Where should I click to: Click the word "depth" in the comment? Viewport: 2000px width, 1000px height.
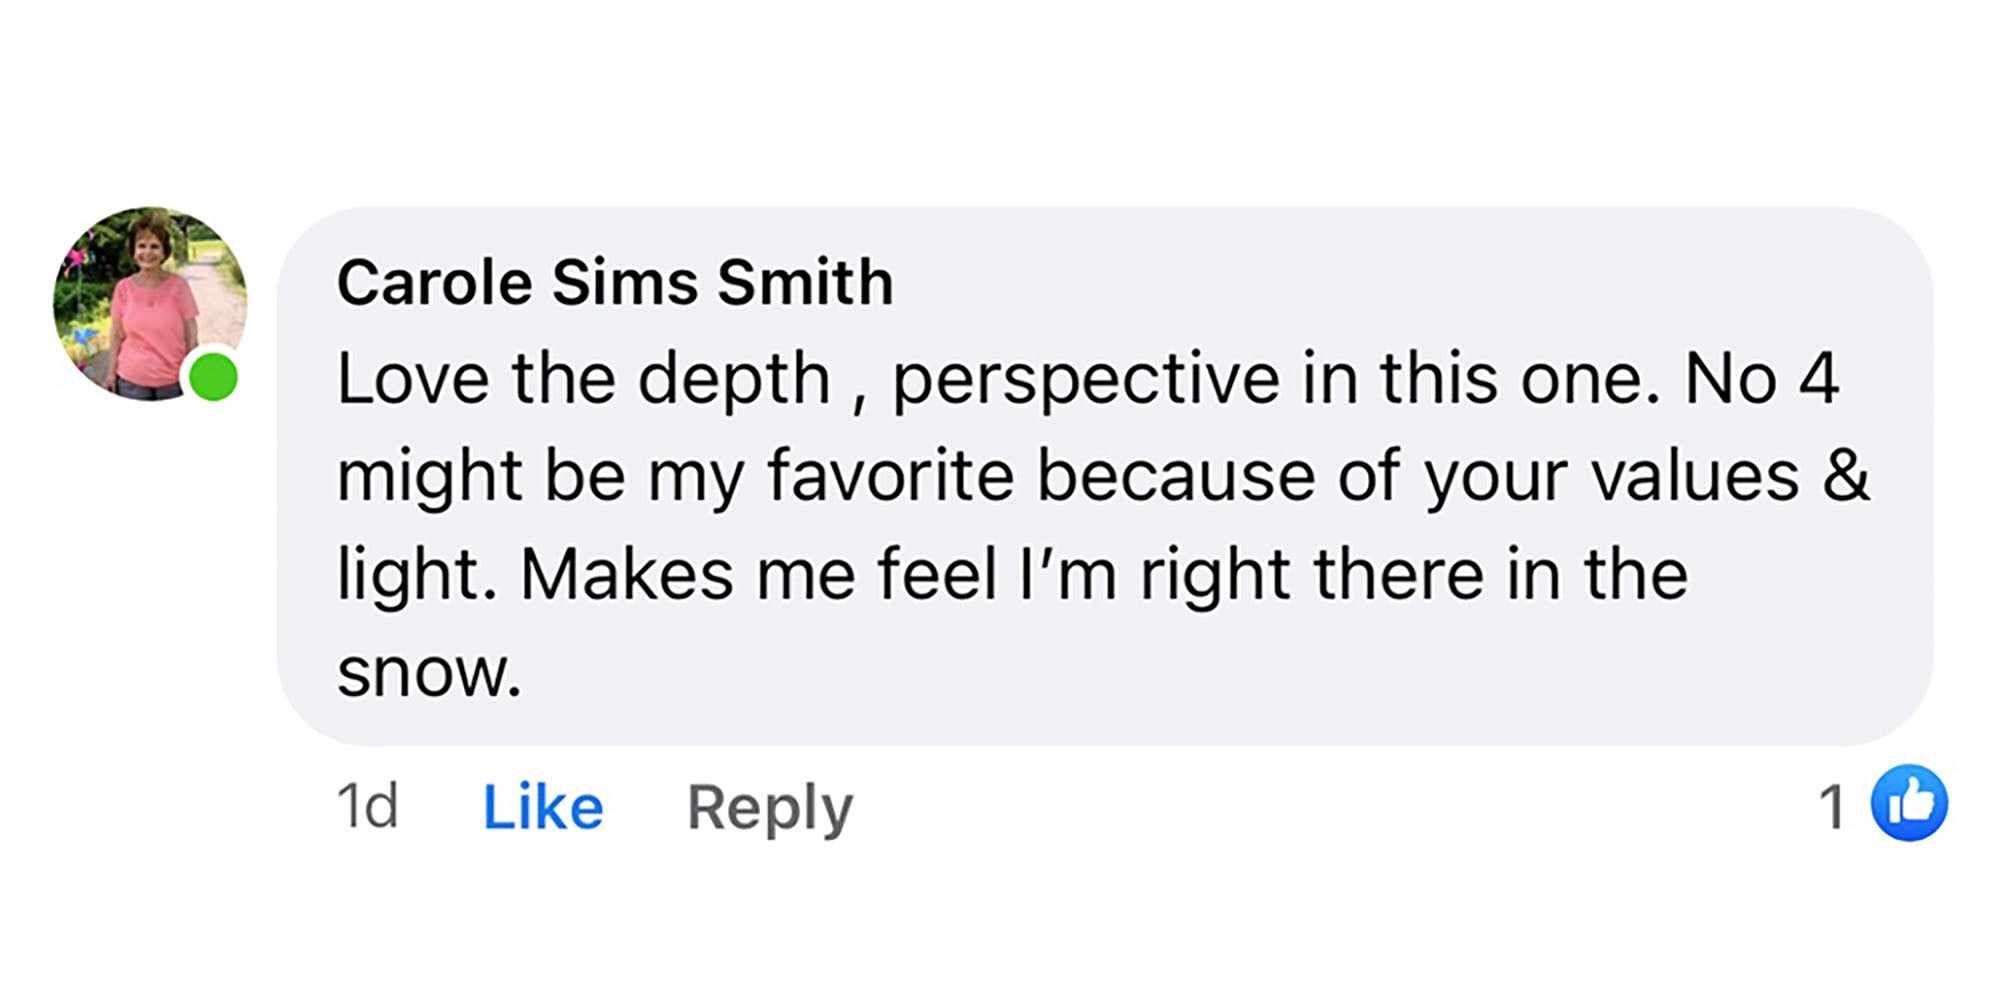pyautogui.click(x=734, y=381)
